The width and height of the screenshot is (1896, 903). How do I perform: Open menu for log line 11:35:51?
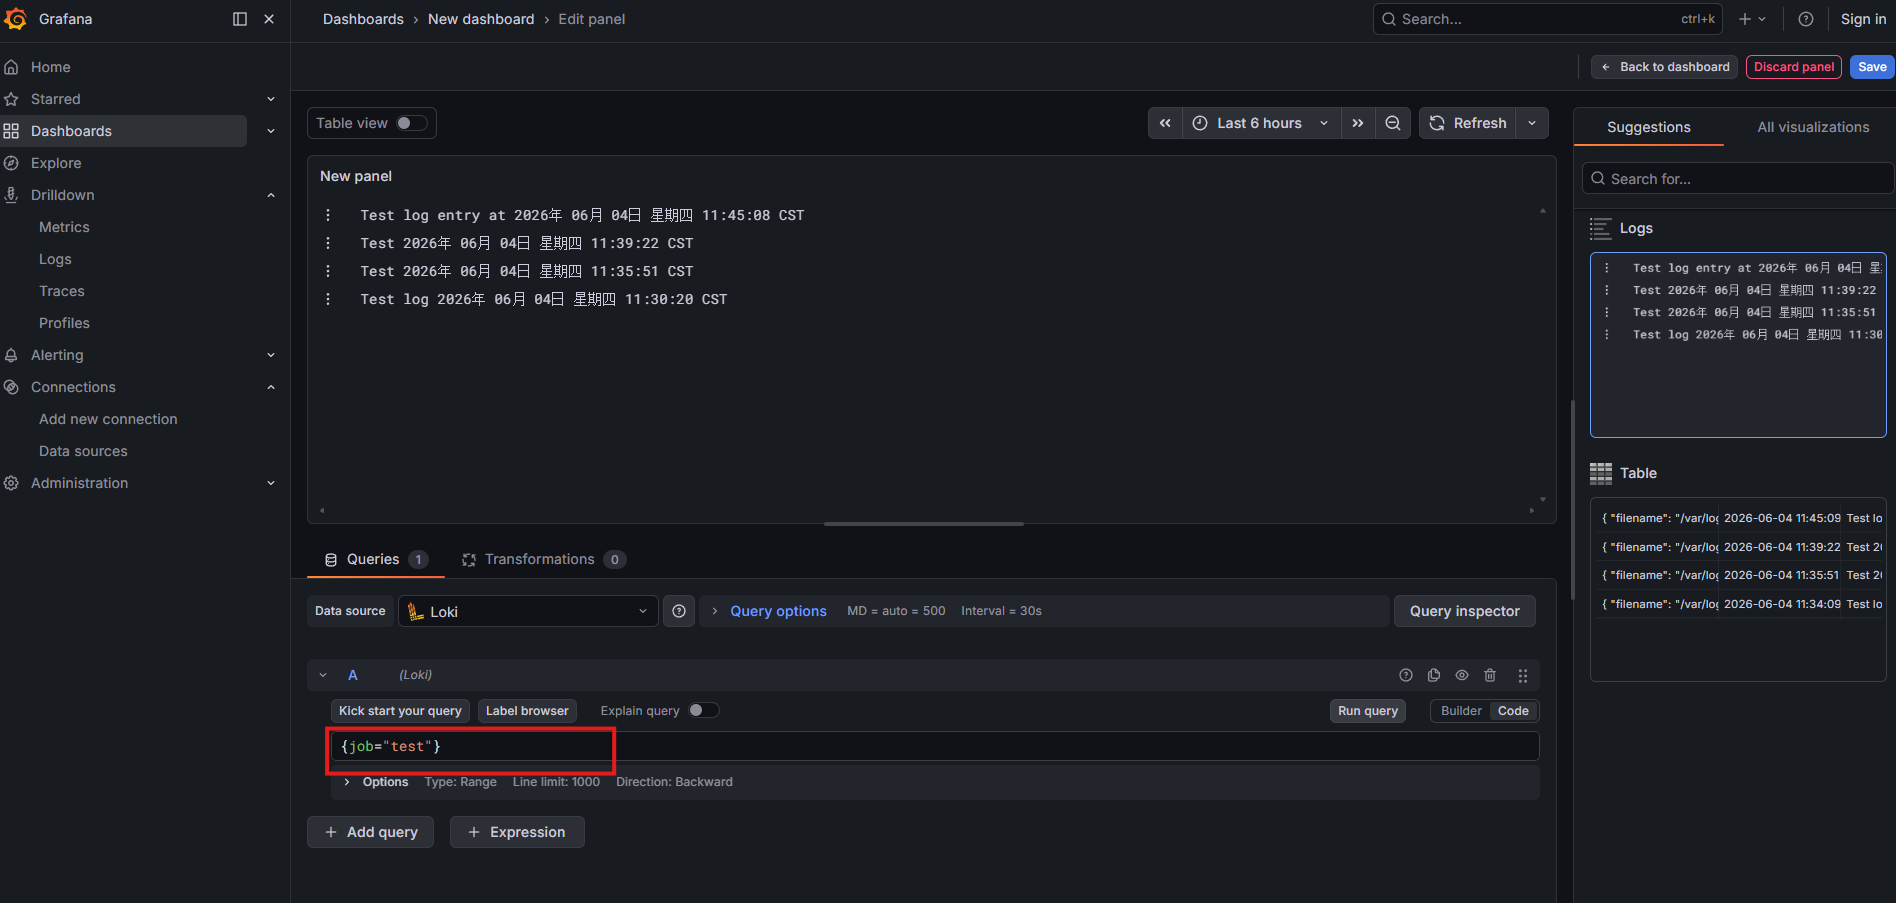point(328,271)
